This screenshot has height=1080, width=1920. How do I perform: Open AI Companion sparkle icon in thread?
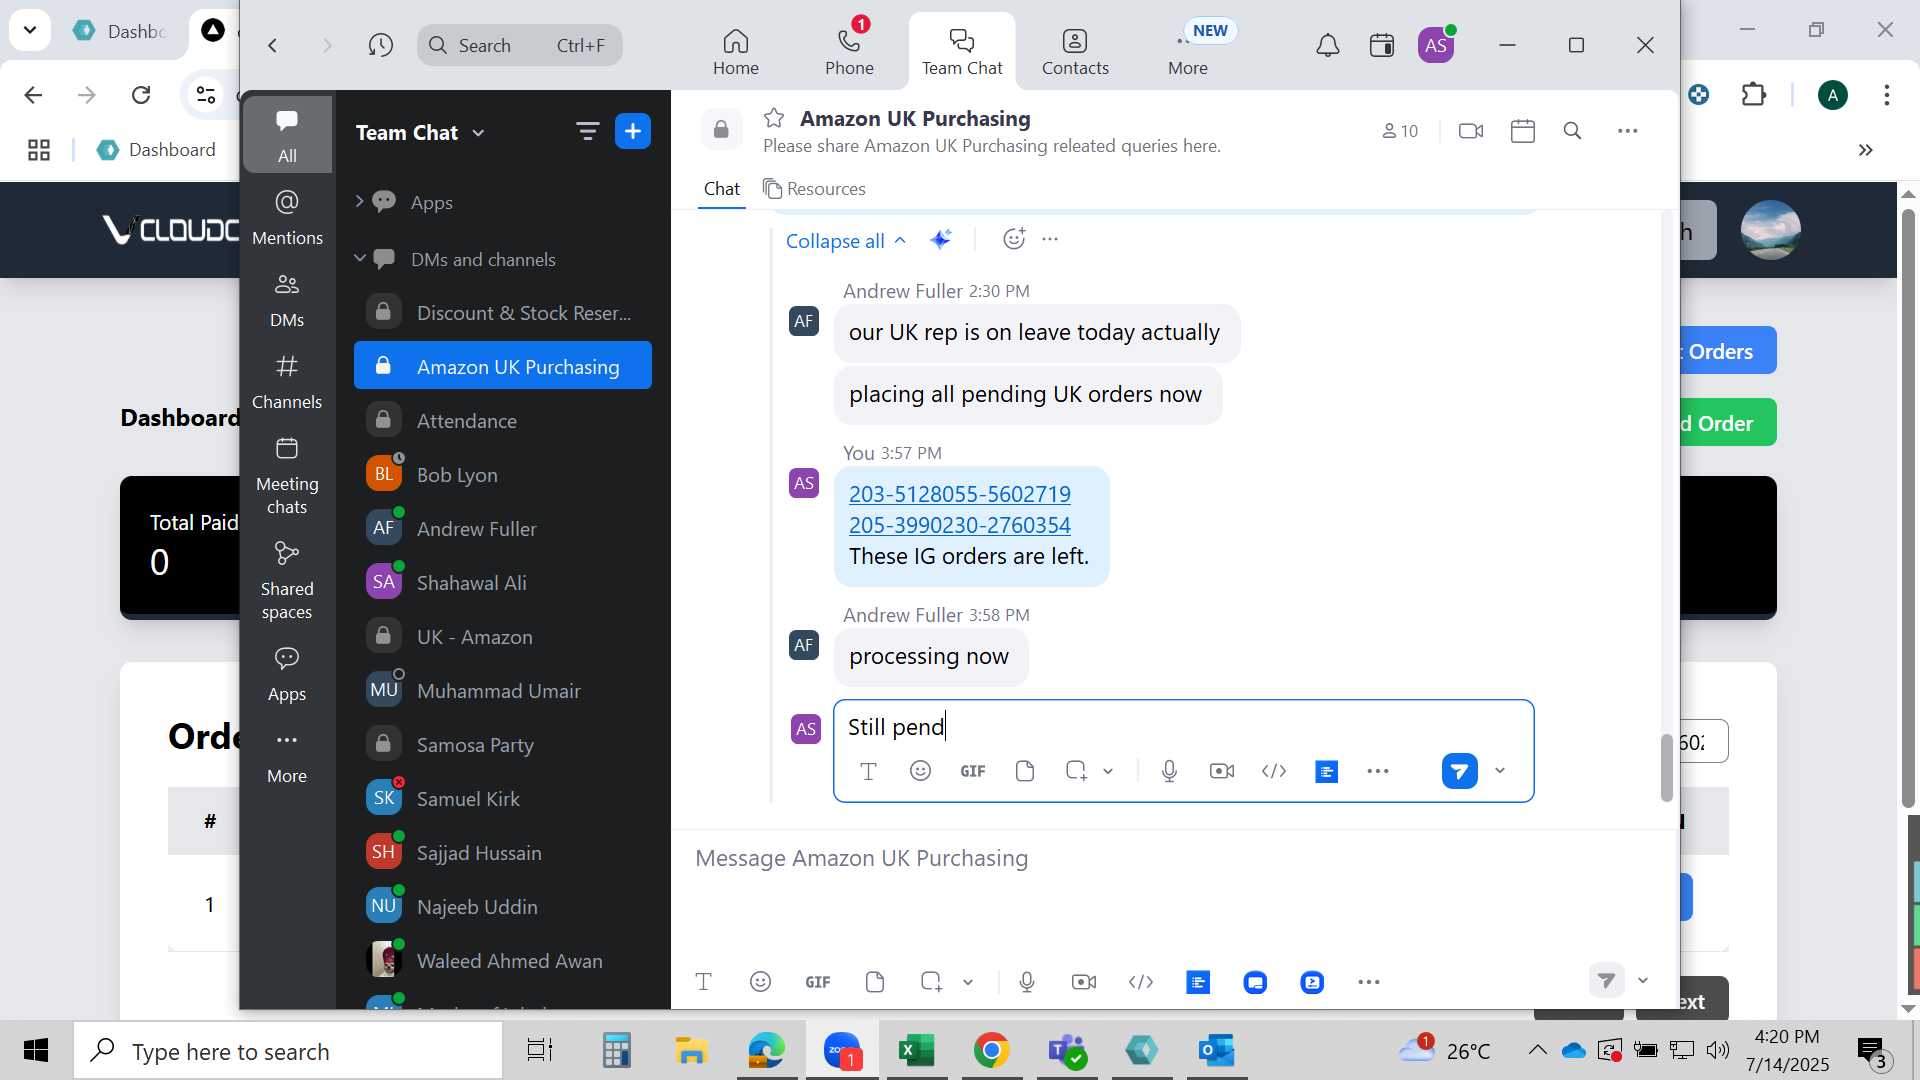940,239
